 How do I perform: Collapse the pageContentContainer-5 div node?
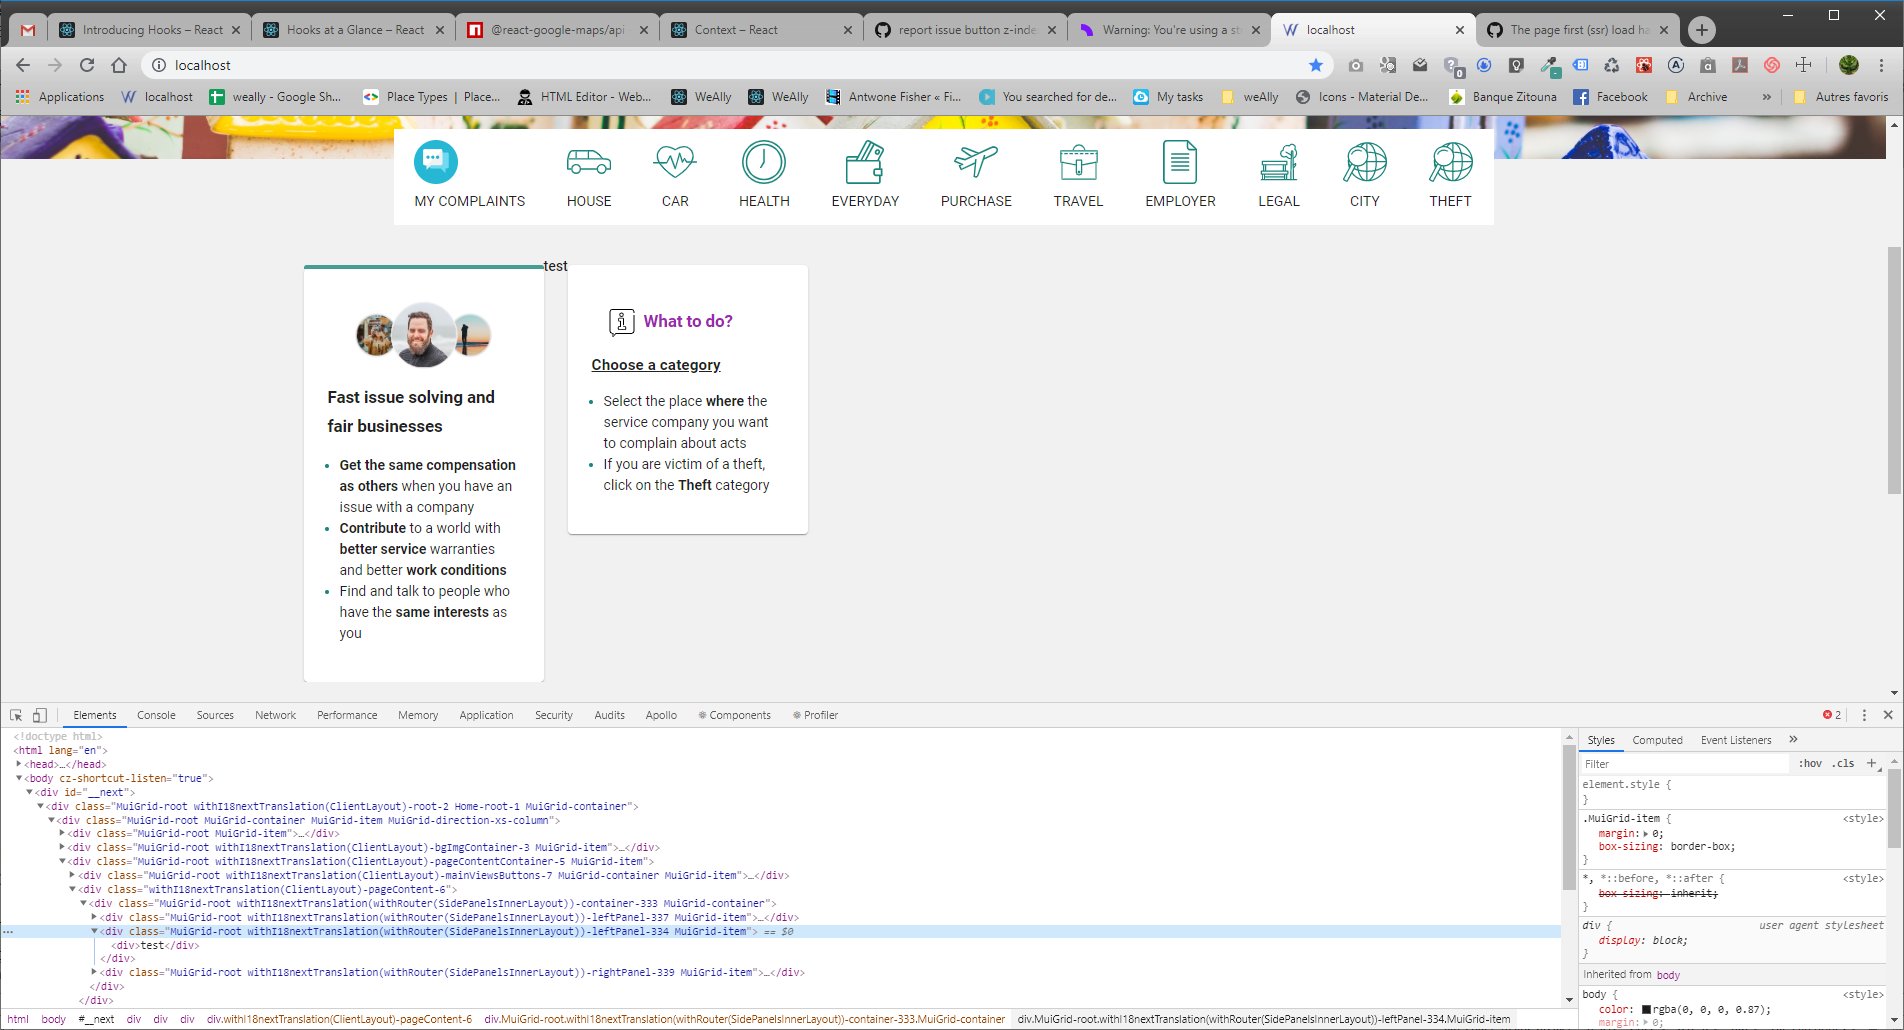pos(62,861)
